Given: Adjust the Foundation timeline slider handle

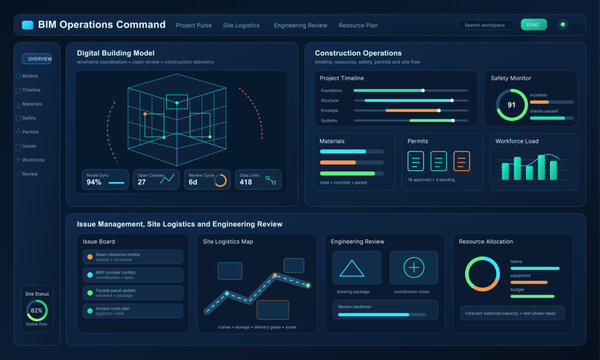Looking at the screenshot, I should (423, 91).
